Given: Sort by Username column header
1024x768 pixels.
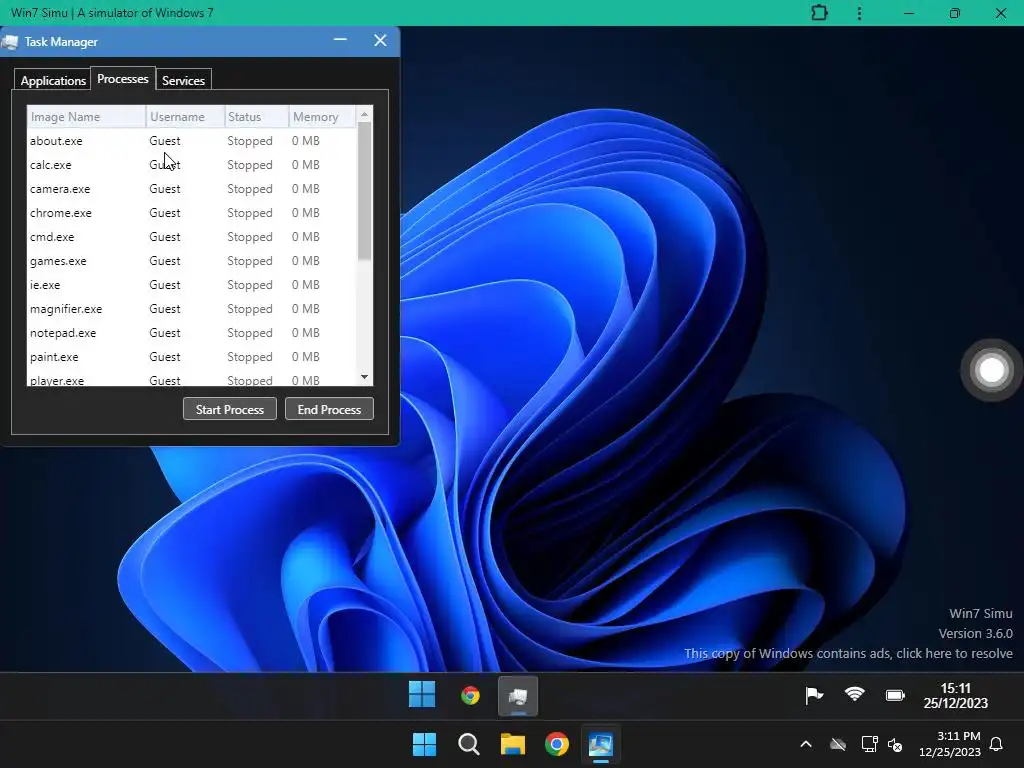Looking at the screenshot, I should tap(185, 117).
